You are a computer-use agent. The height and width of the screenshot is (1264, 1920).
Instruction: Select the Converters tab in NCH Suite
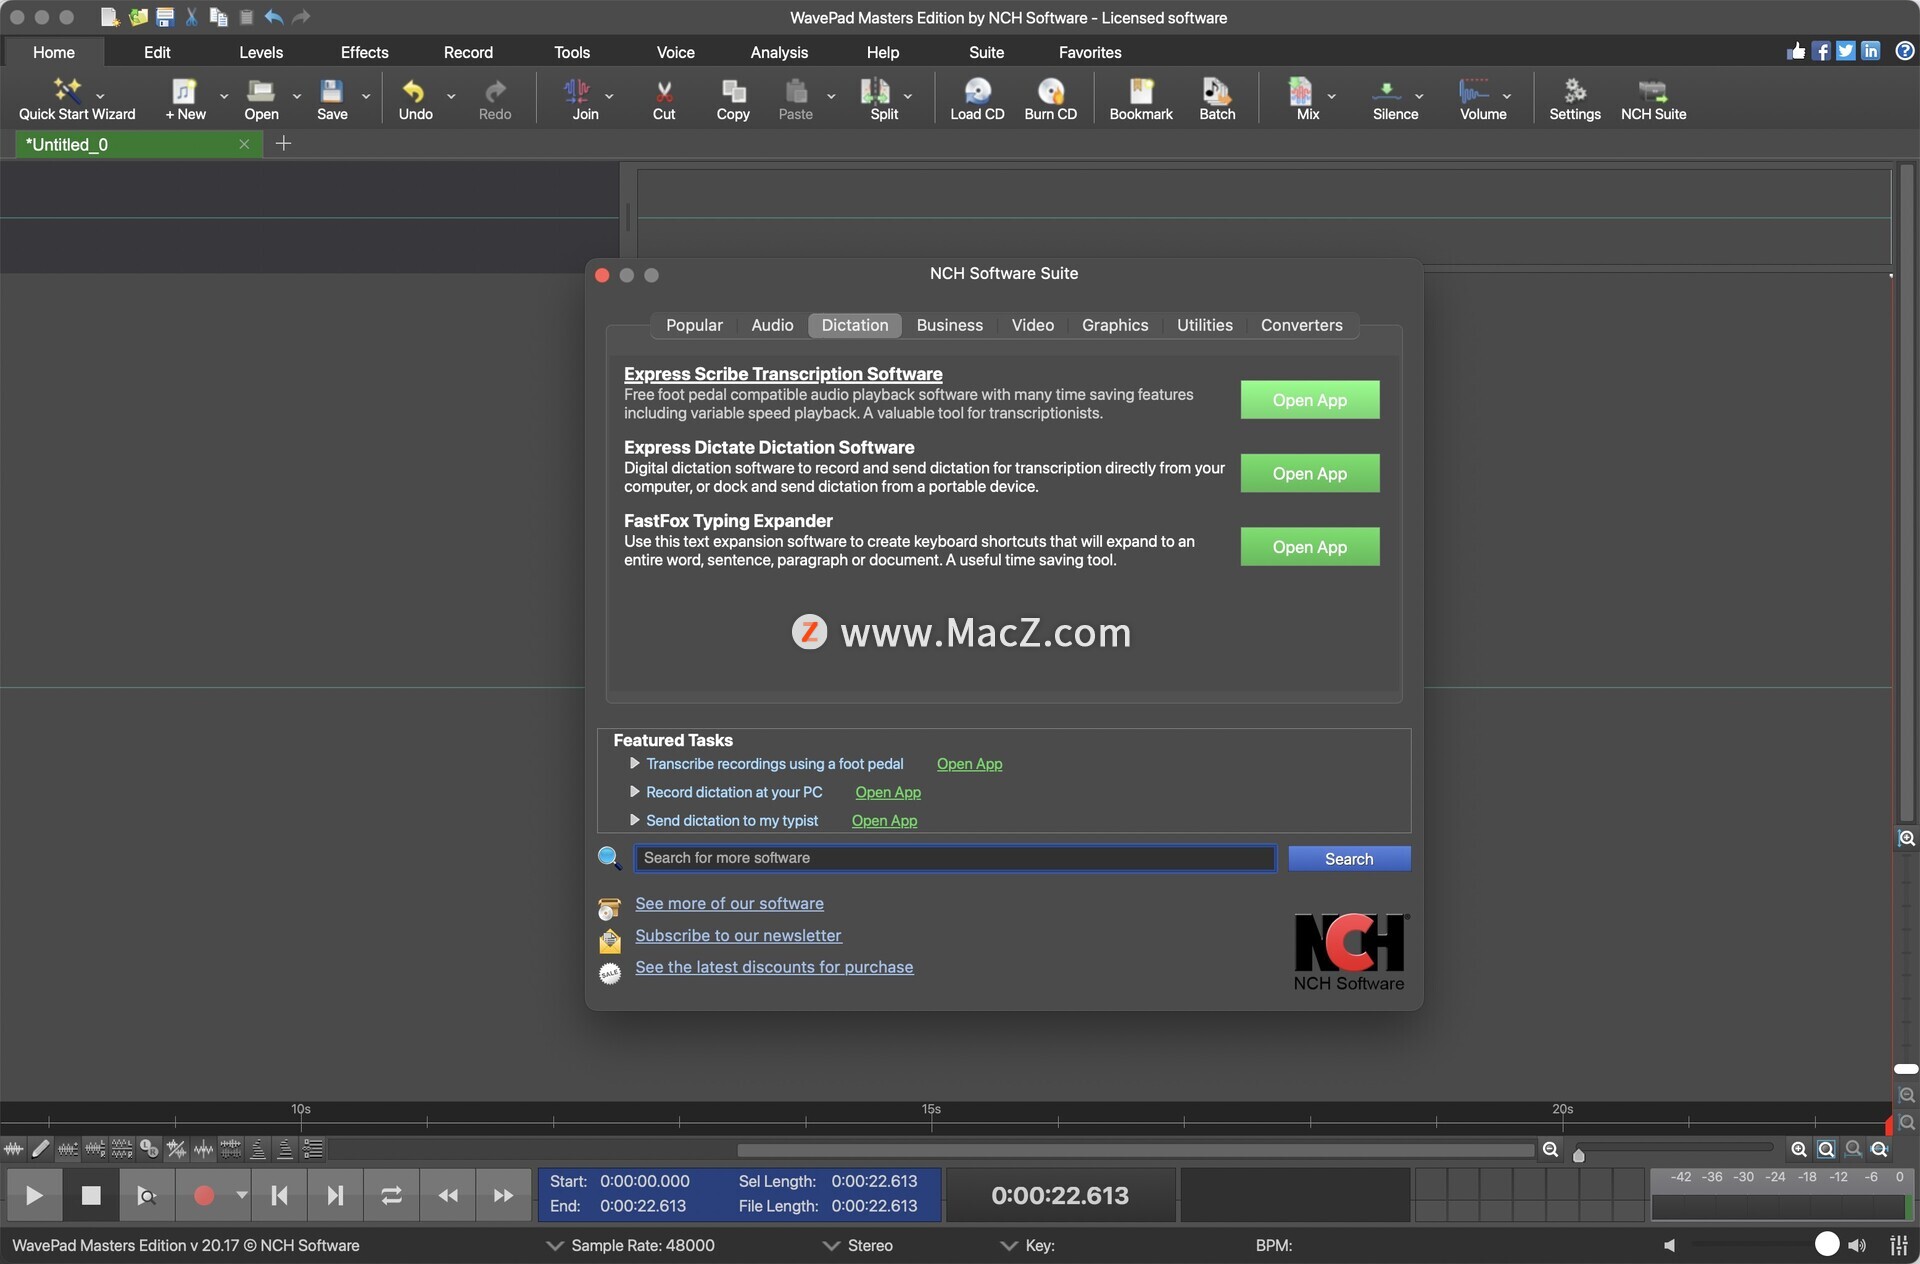[x=1301, y=325]
